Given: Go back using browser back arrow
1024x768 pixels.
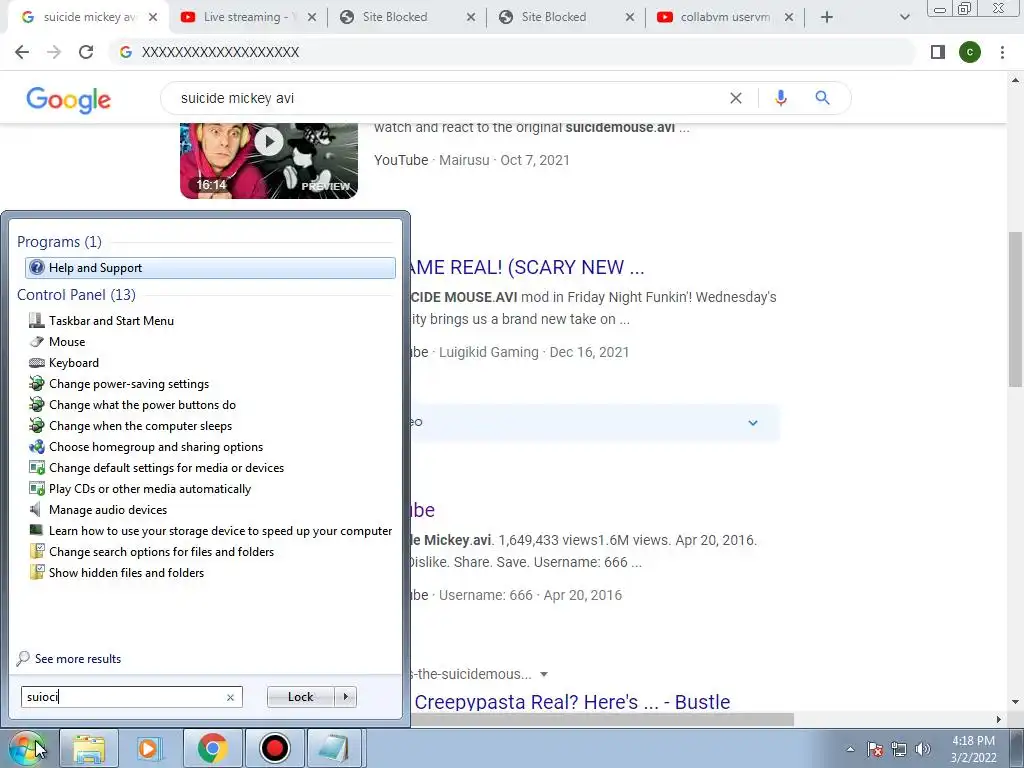Looking at the screenshot, I should (22, 52).
